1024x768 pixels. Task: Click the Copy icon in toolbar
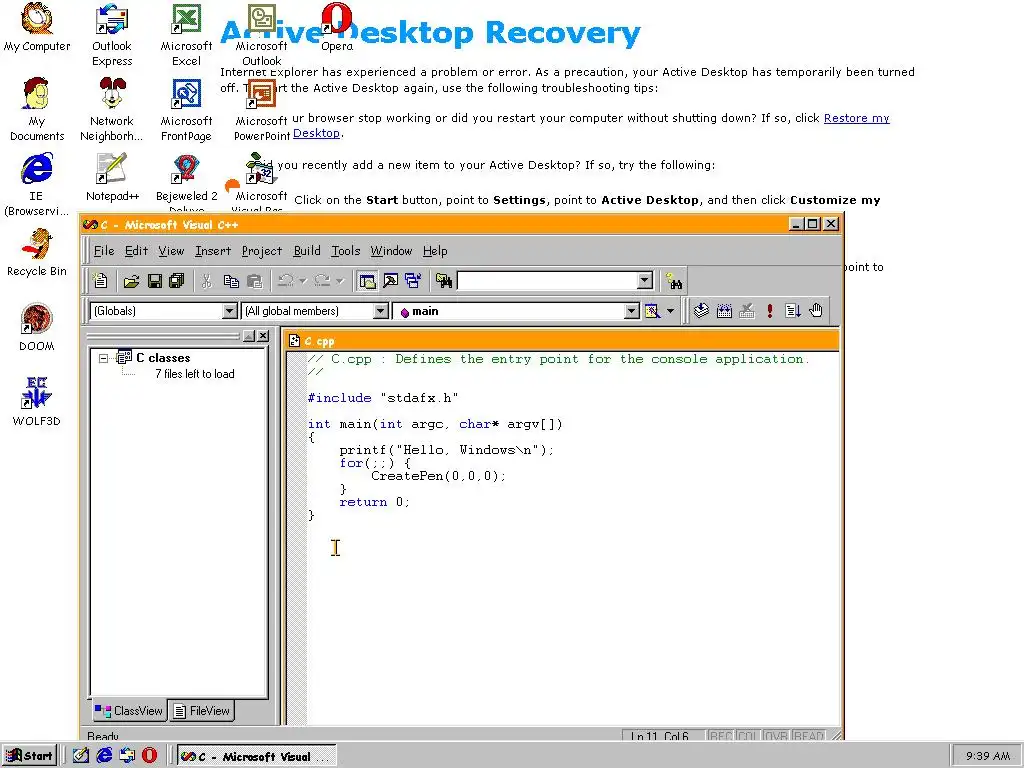(231, 281)
